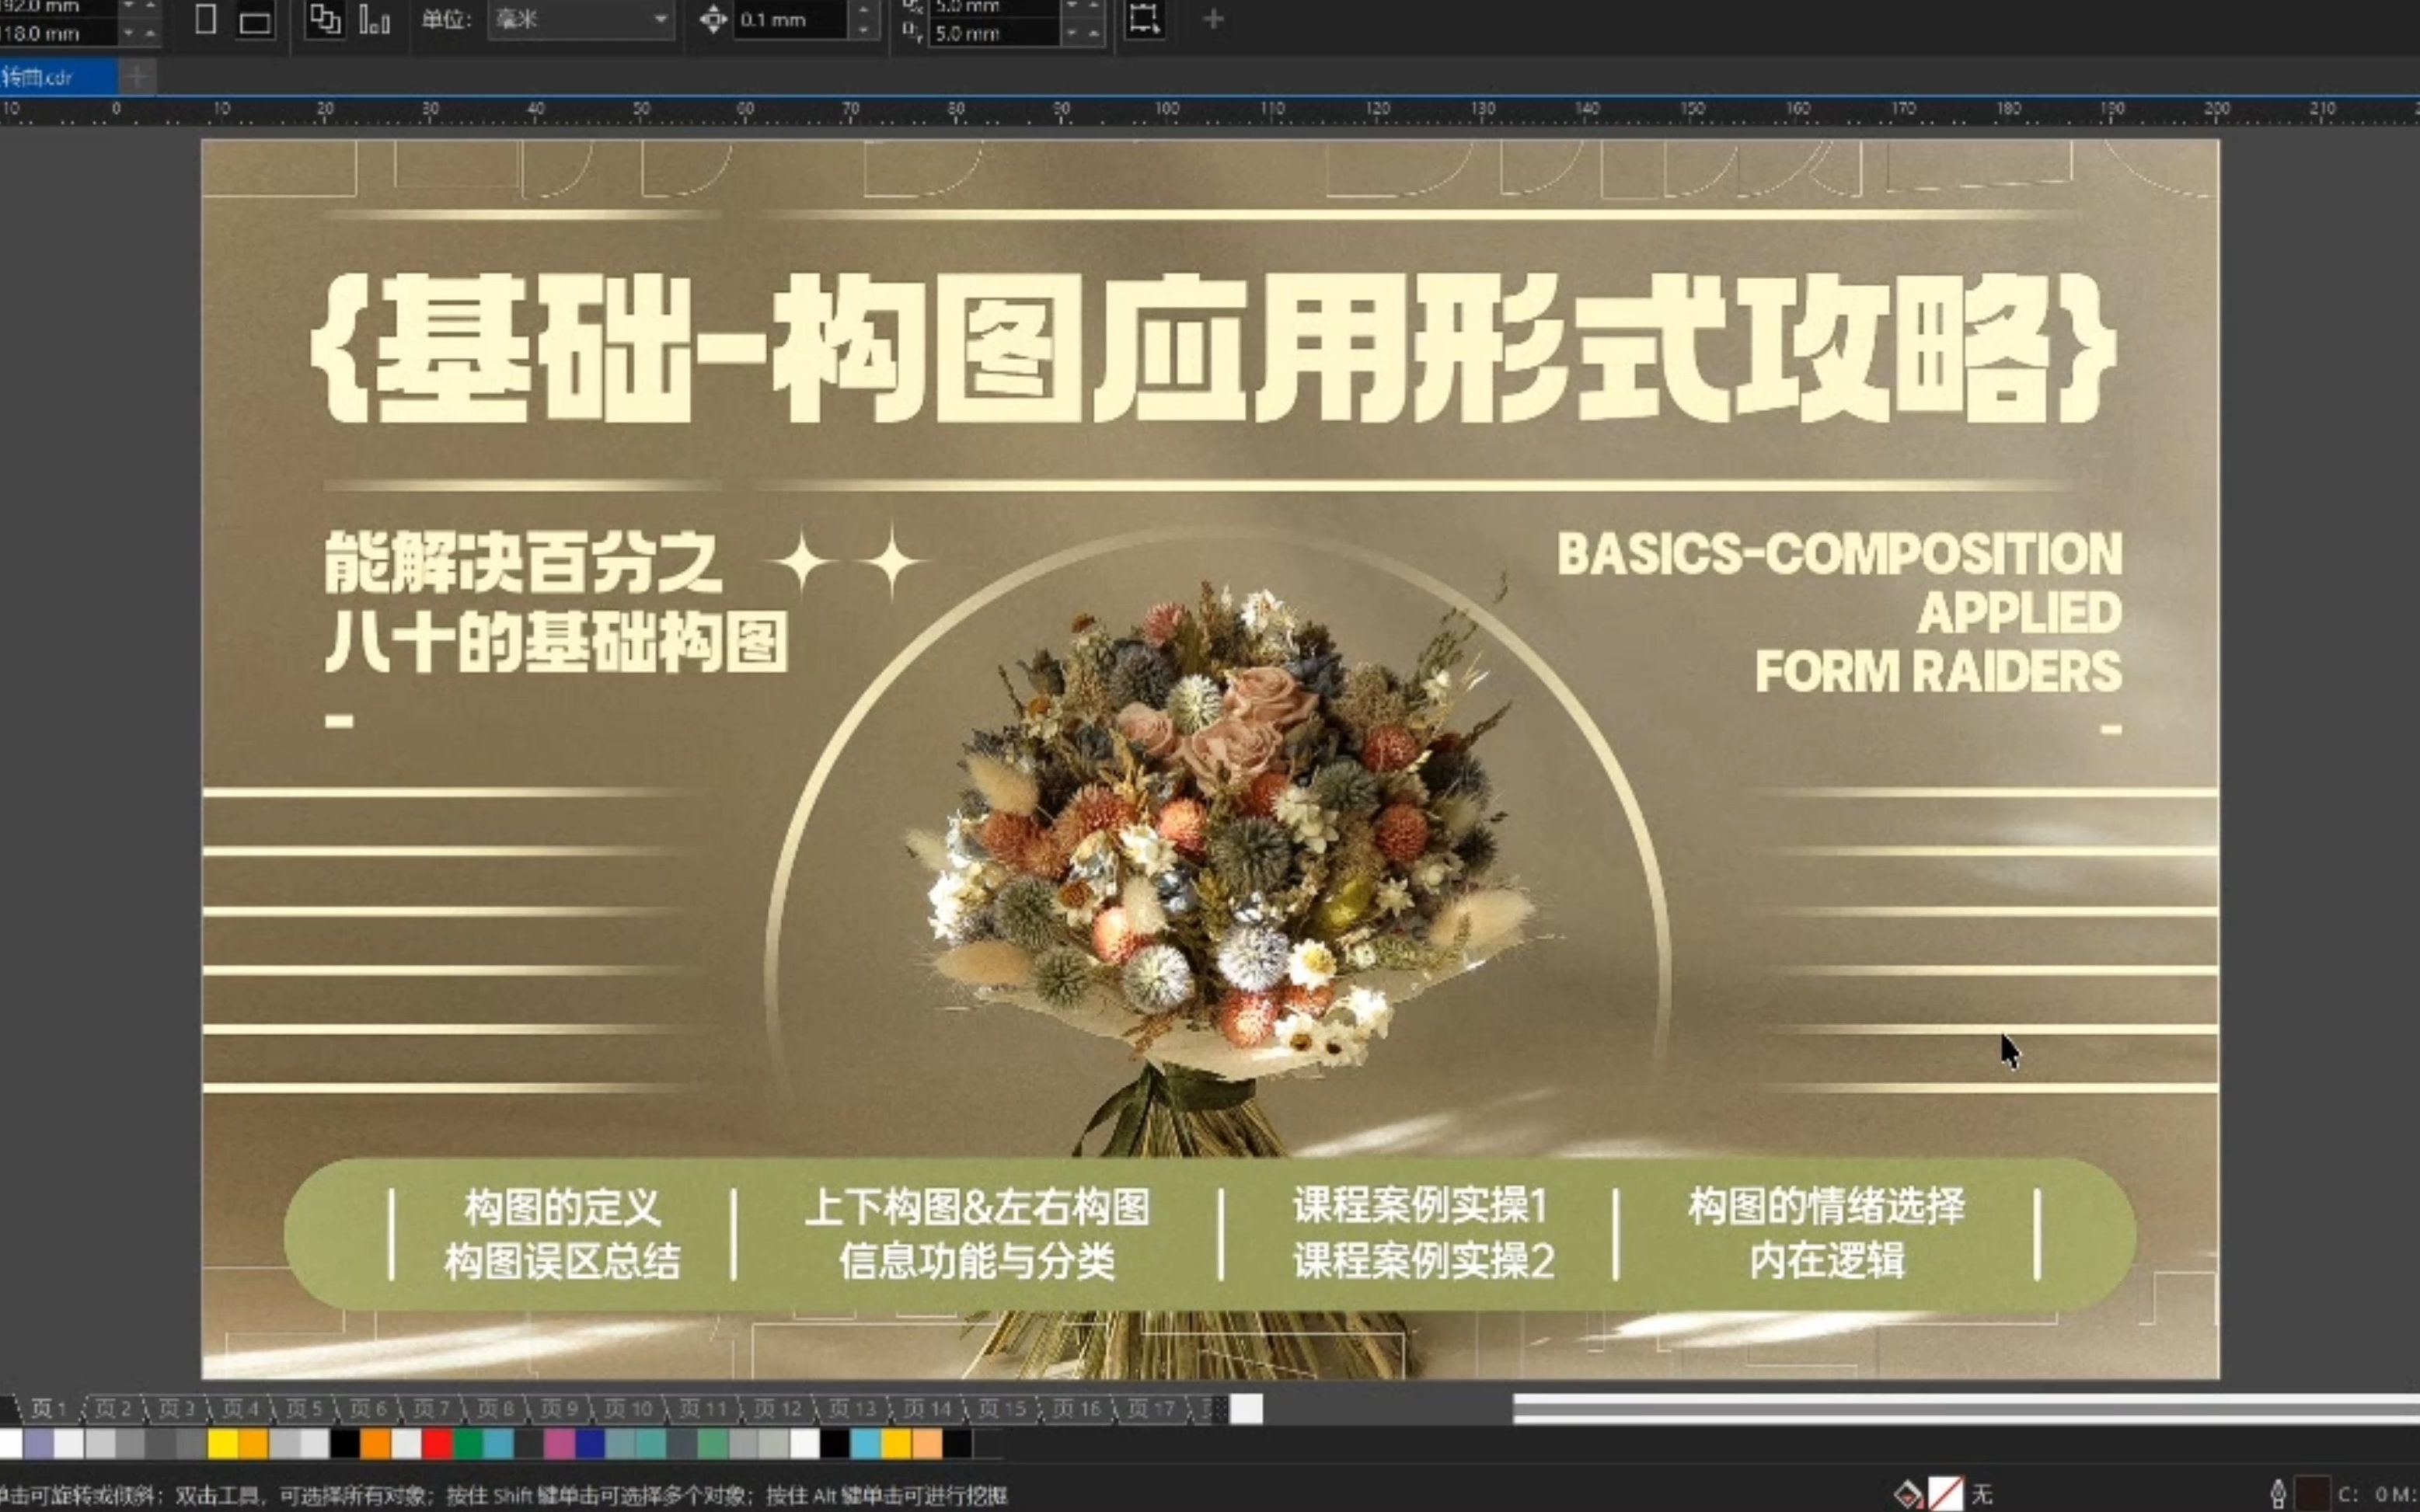Click the 0.1 mm nudge distance field
This screenshot has height=1512, width=2420.
click(x=792, y=20)
